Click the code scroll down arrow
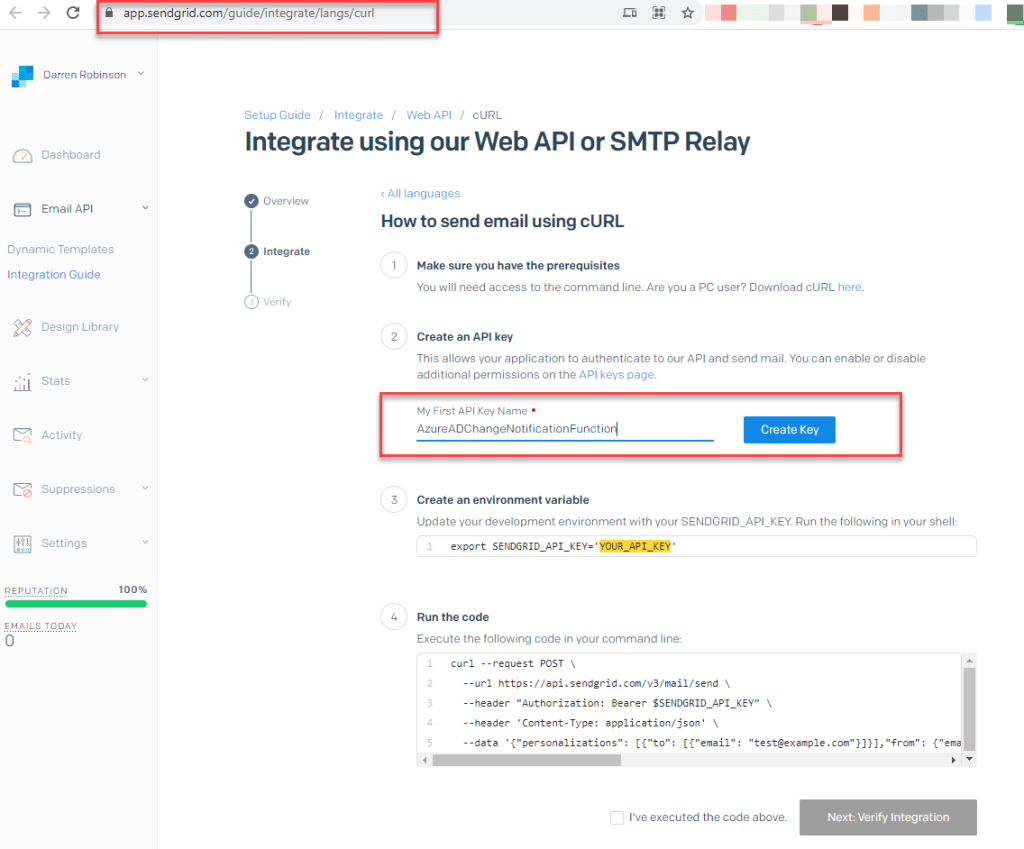Screen dimensions: 1024x849 pos(969,759)
